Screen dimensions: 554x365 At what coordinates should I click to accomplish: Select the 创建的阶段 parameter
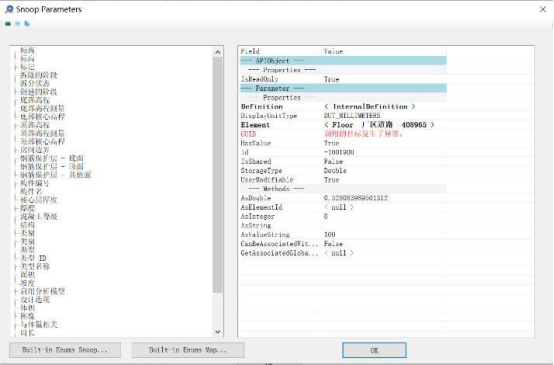pos(39,92)
